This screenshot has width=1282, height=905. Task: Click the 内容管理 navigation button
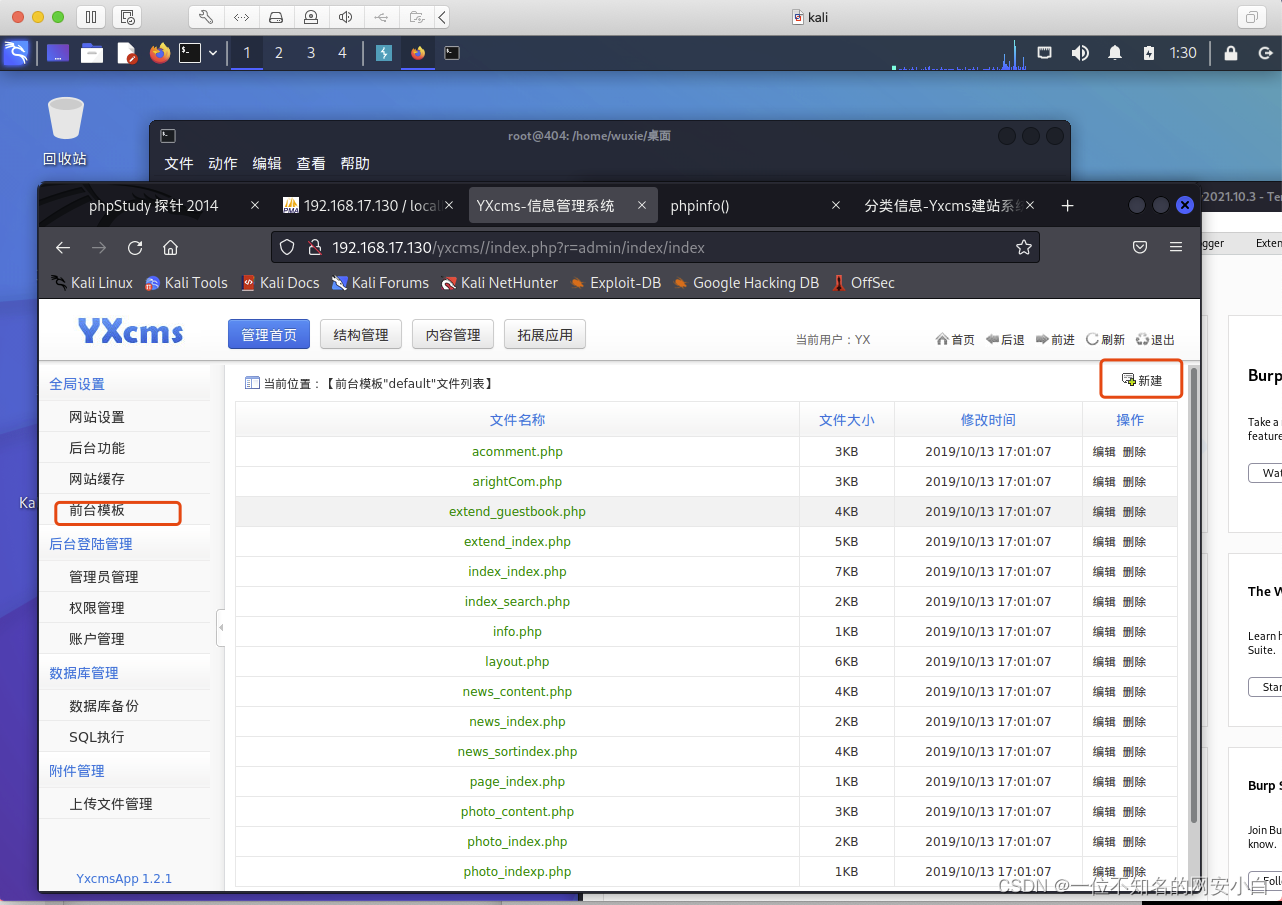tap(453, 335)
